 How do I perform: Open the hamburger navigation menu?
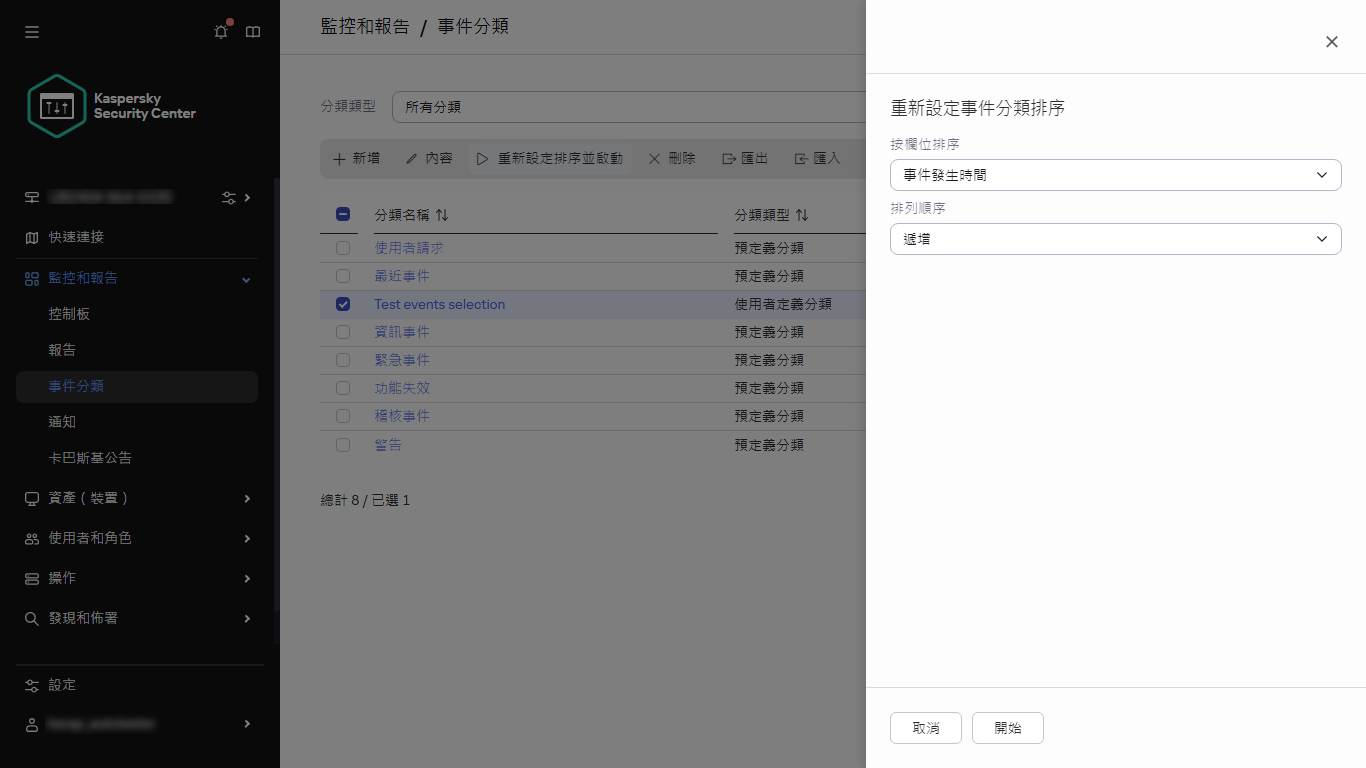pyautogui.click(x=31, y=31)
